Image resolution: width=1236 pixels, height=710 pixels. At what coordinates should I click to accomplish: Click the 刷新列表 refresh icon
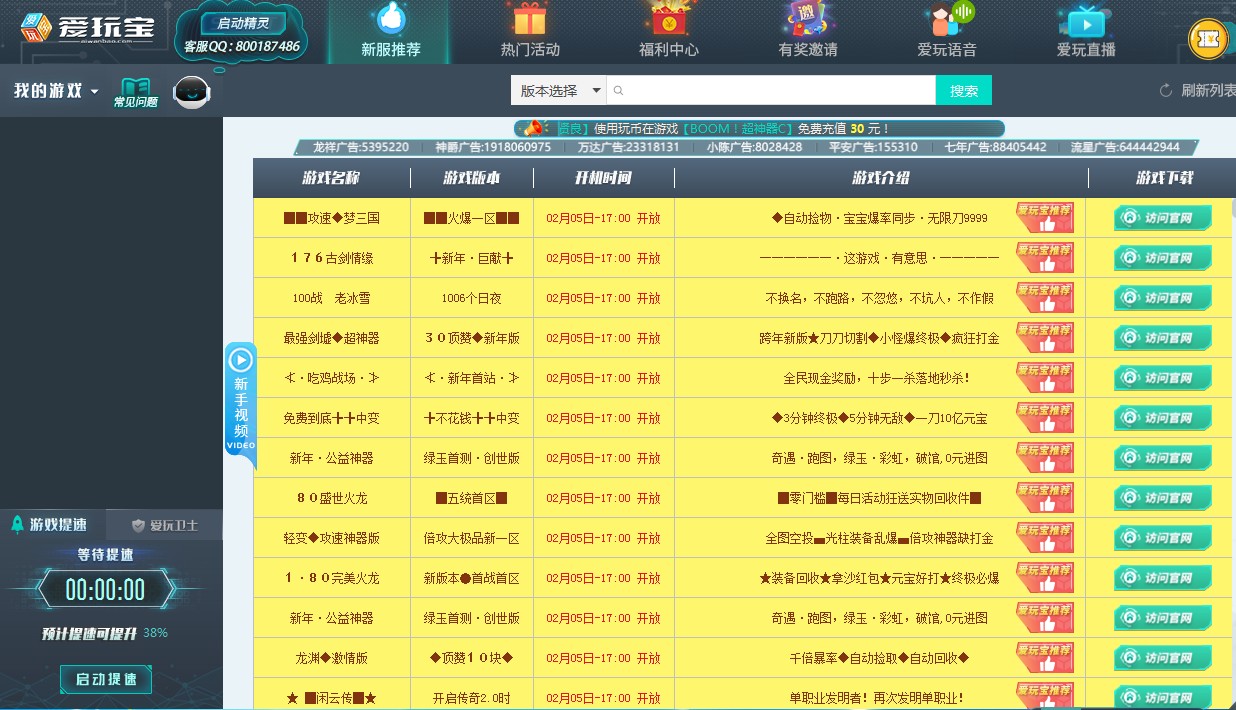tap(1164, 89)
